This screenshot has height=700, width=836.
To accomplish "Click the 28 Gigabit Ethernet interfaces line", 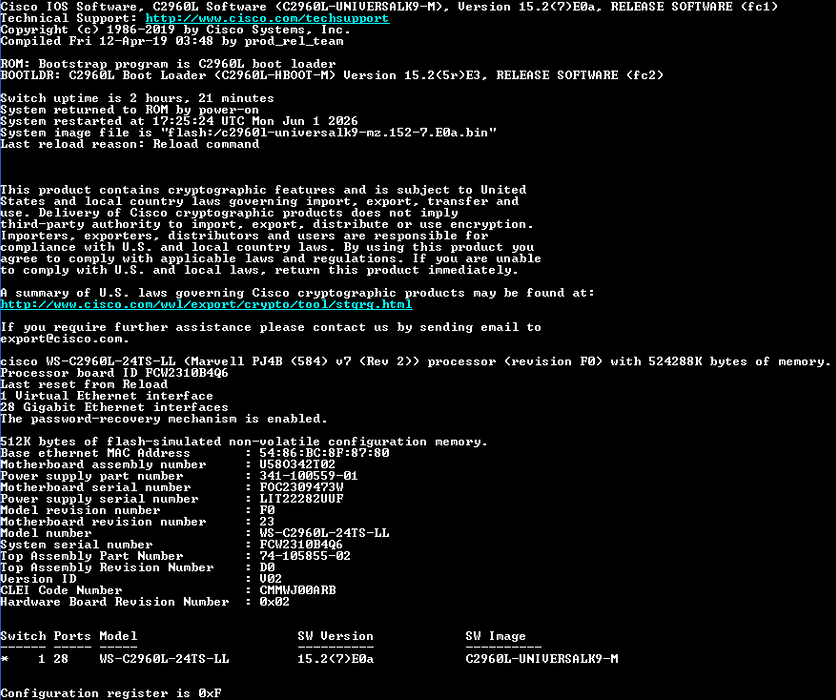I will [x=114, y=407].
